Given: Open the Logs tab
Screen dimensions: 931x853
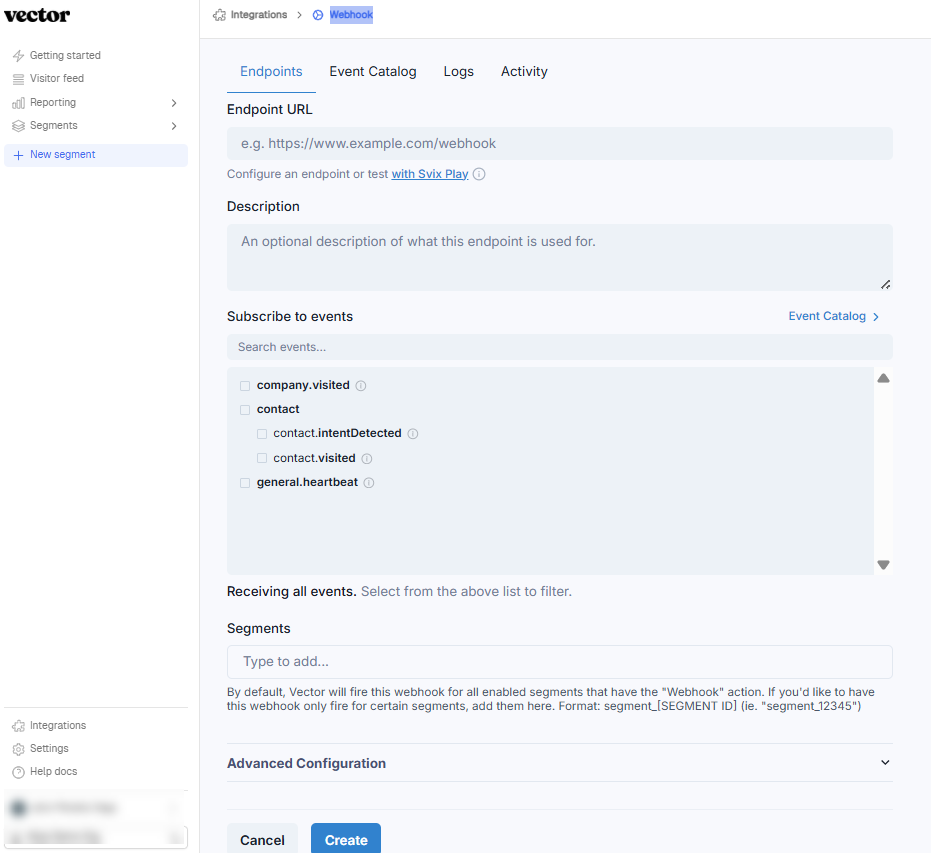Looking at the screenshot, I should point(459,72).
